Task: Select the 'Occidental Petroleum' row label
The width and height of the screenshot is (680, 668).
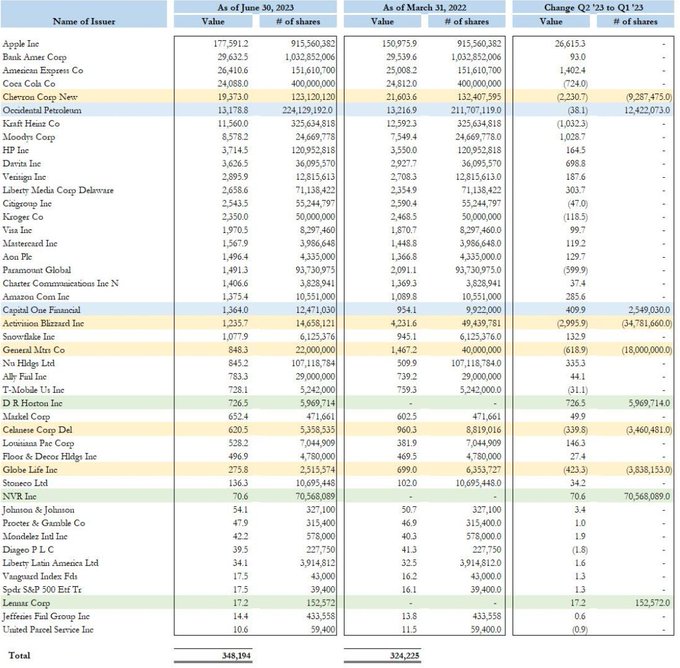Action: 42,110
